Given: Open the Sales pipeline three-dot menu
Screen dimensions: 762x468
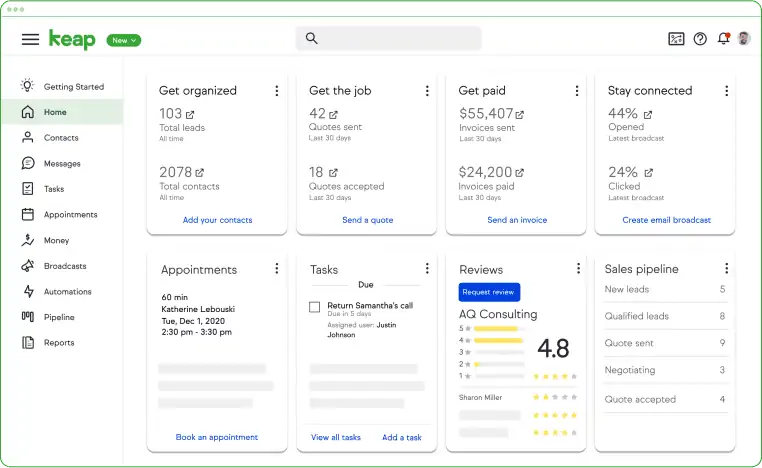Looking at the screenshot, I should point(726,268).
